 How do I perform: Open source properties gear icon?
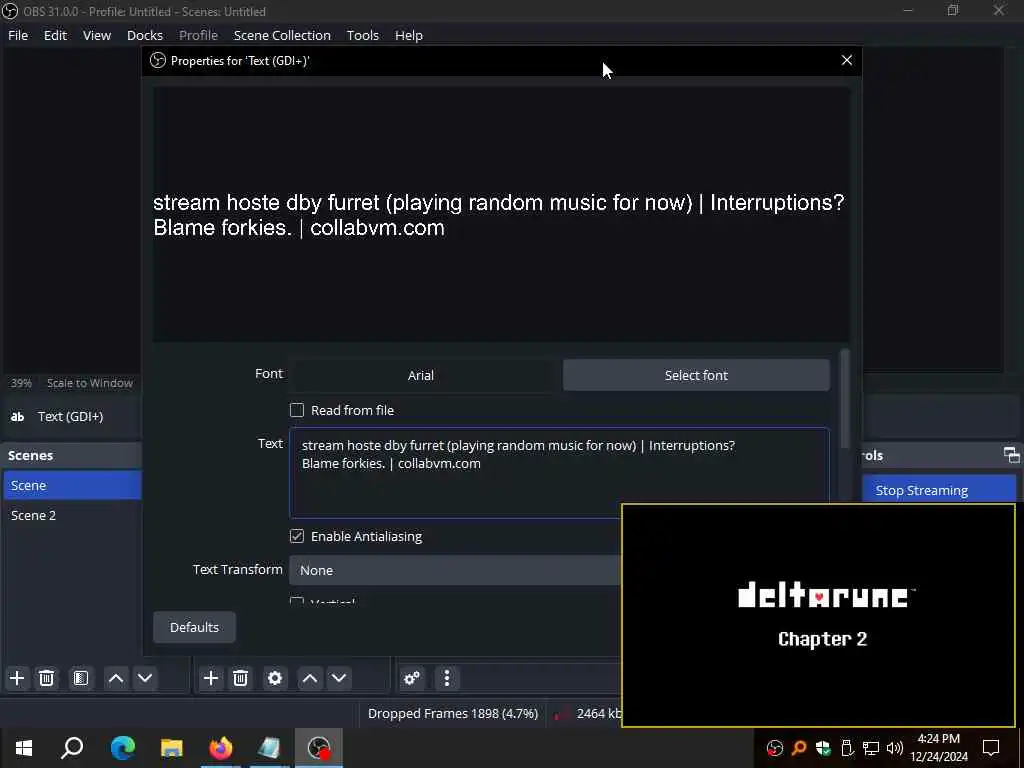click(x=275, y=678)
